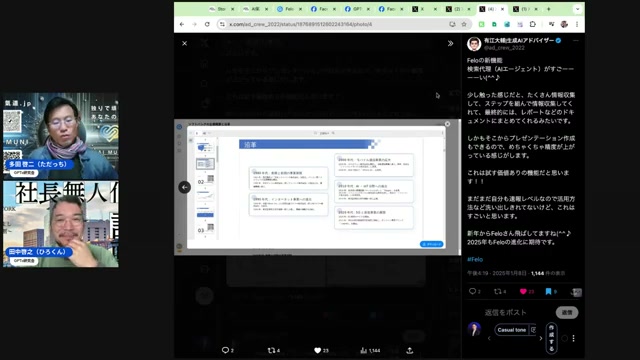The image size is (640, 360).
Task: Reload the current page
Action: [x=207, y=24]
